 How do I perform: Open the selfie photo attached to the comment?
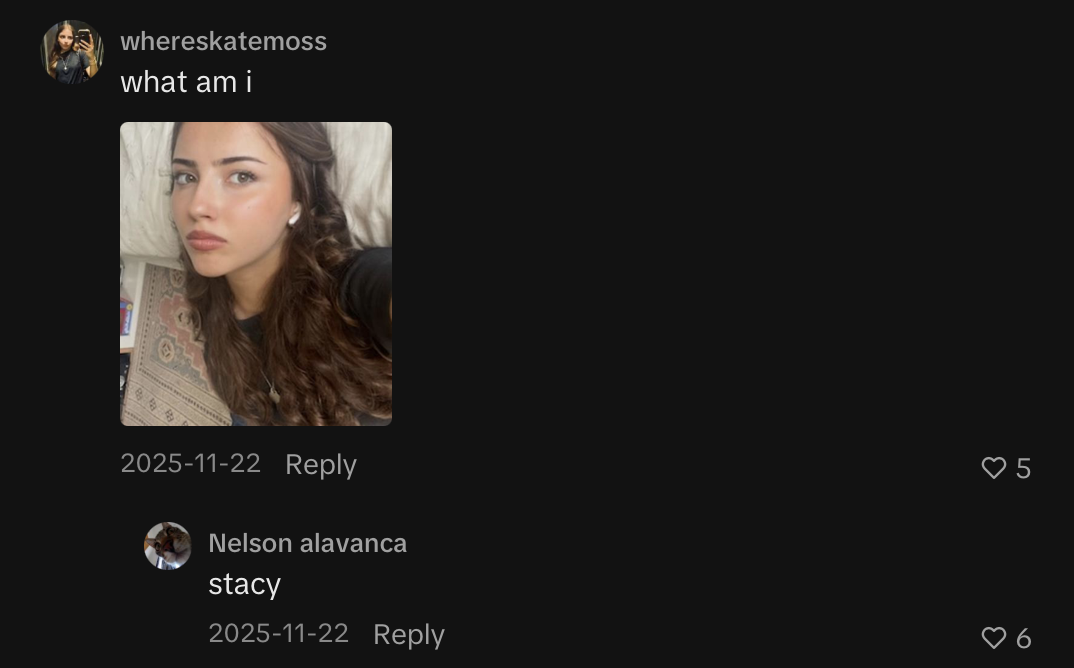point(256,274)
